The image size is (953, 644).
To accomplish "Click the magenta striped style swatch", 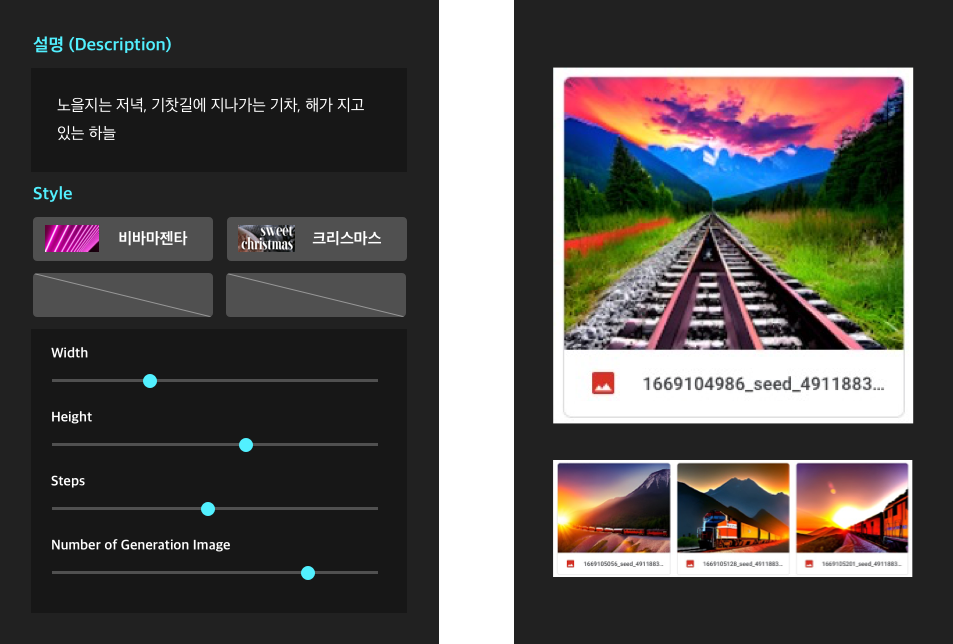I will tap(72, 239).
